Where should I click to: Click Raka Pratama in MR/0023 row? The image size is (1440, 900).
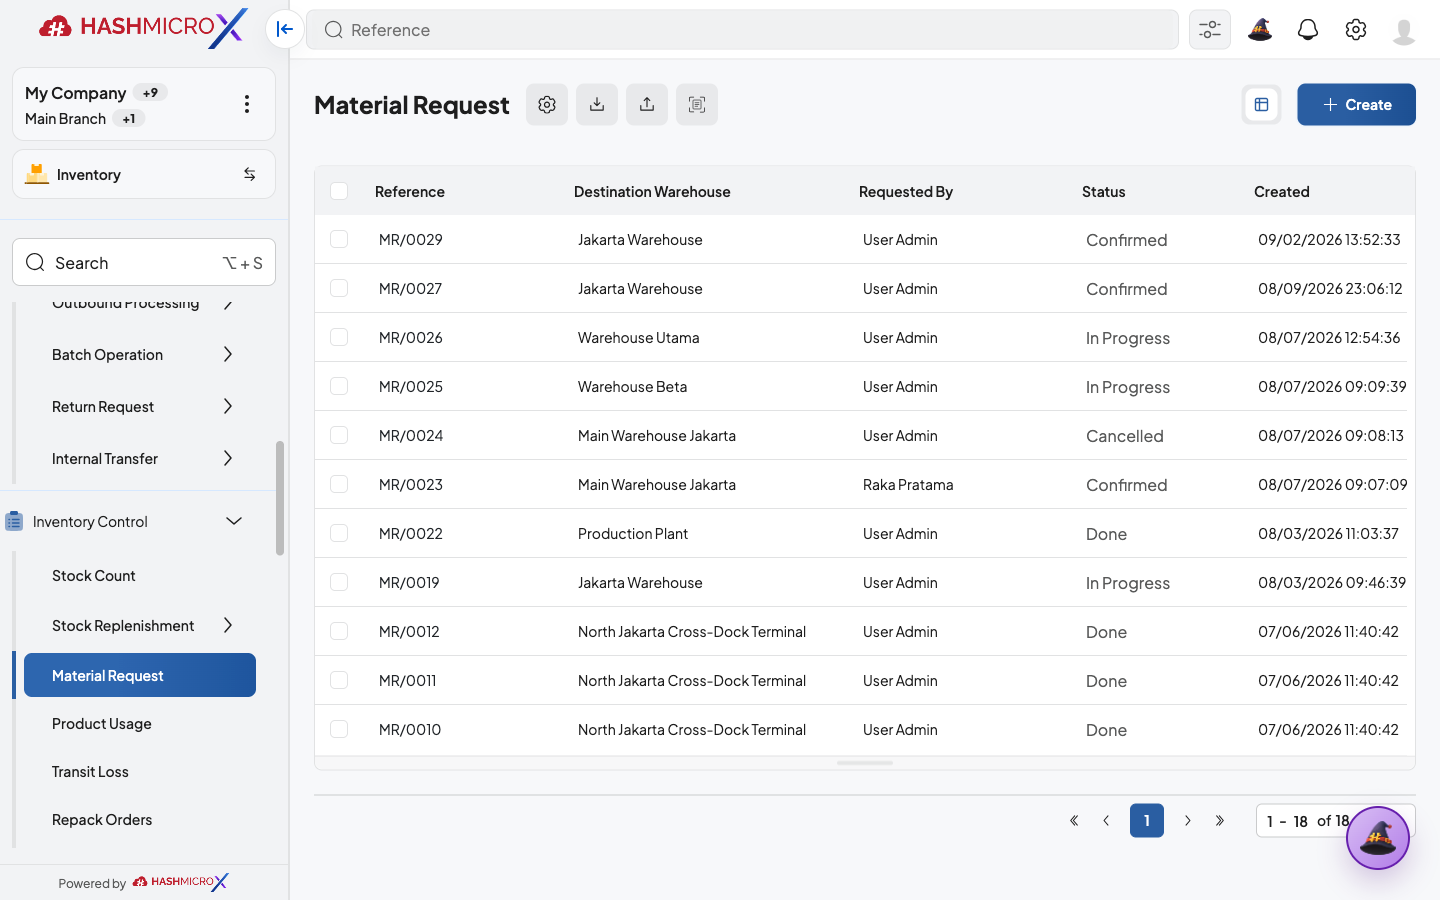click(x=908, y=484)
